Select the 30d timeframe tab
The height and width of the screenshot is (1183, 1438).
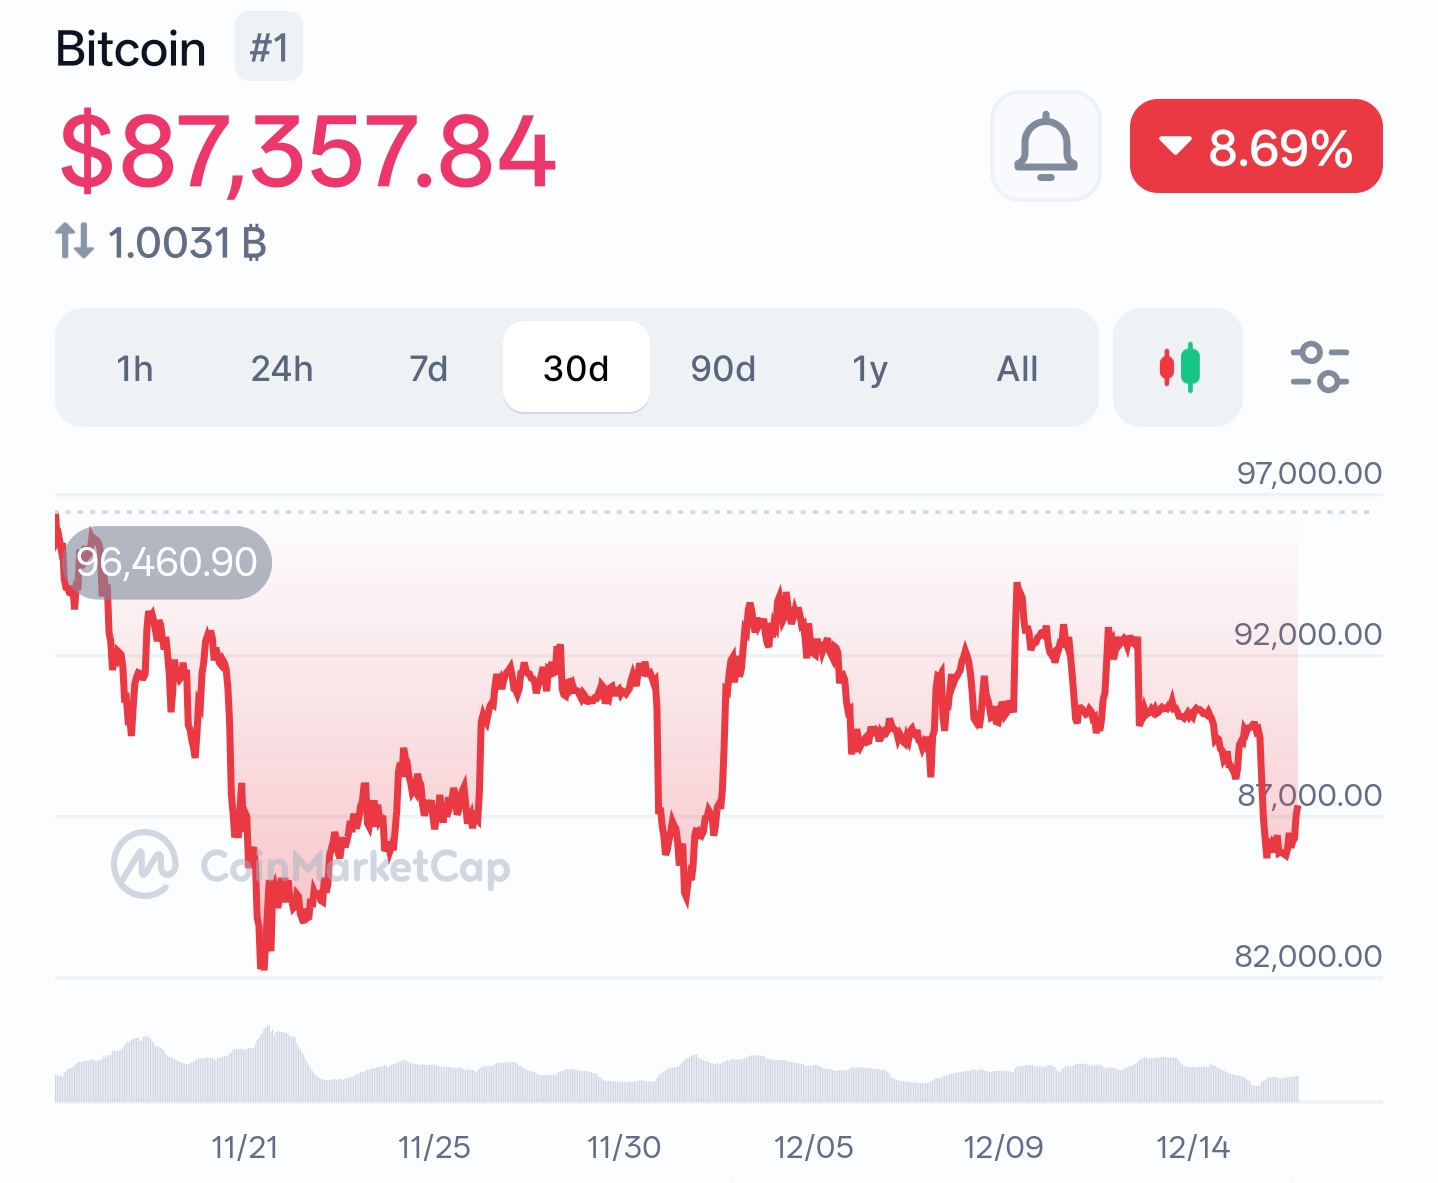click(576, 369)
